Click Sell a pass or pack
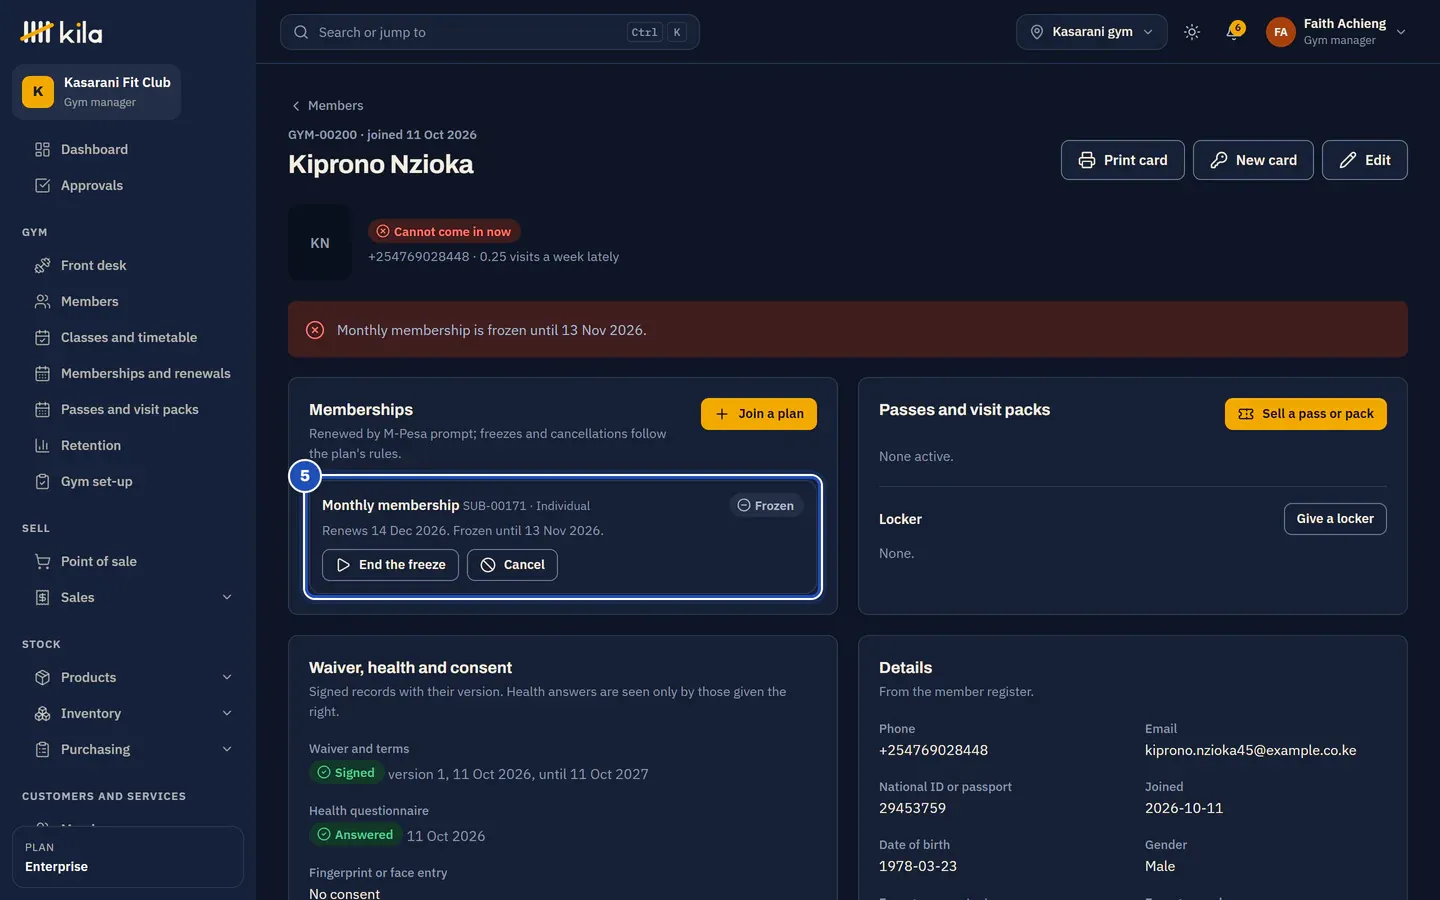Screen dimensions: 1440x900 (x=1305, y=414)
